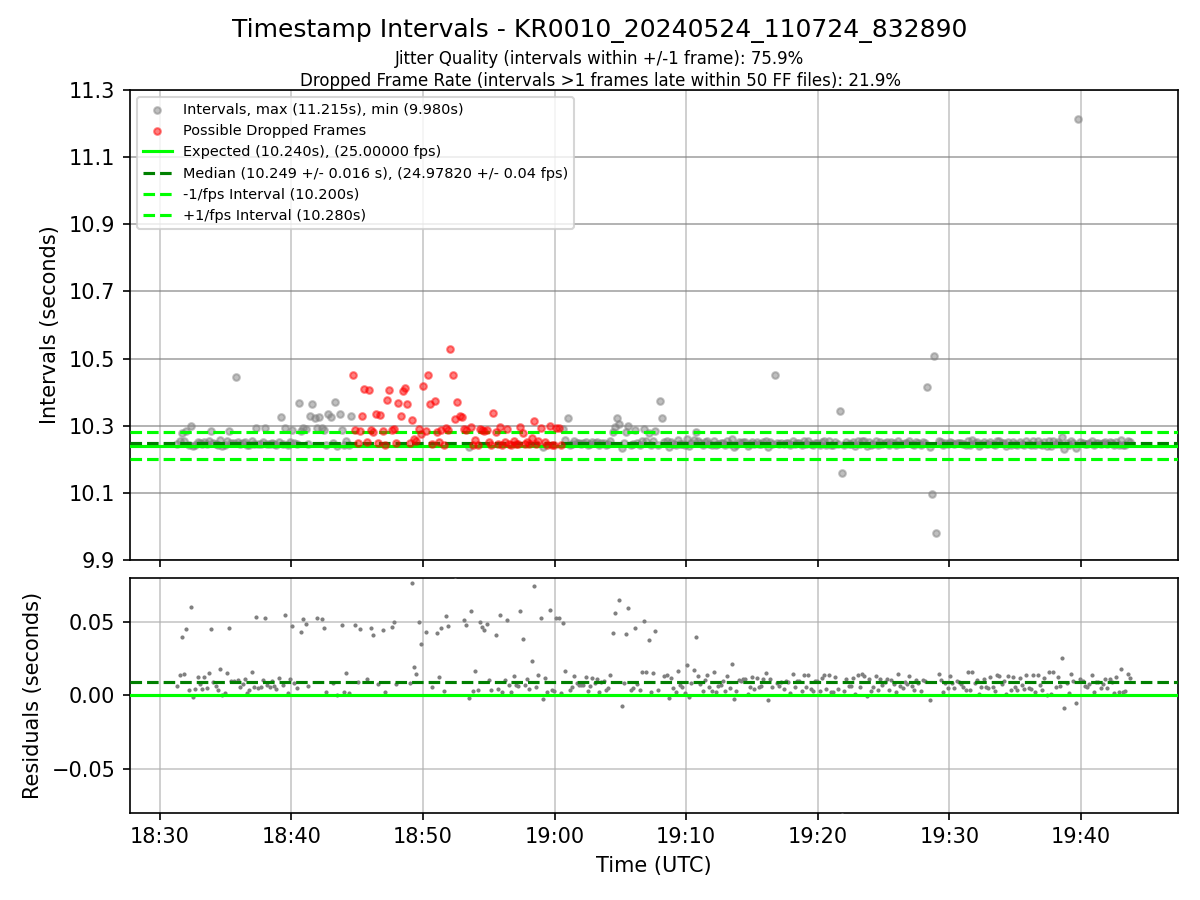1200x900 pixels.
Task: Click the maximum gray outlier point above 11.1
Action: click(1078, 119)
